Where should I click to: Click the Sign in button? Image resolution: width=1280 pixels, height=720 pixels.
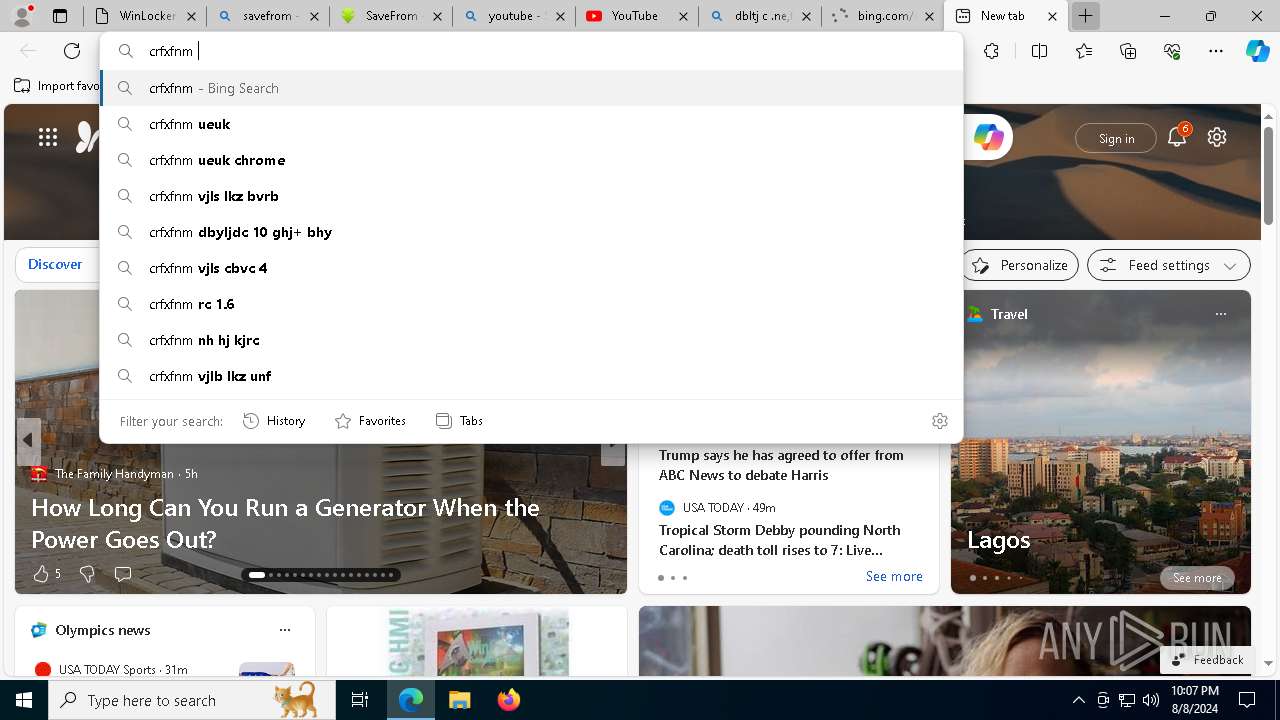[1116, 138]
